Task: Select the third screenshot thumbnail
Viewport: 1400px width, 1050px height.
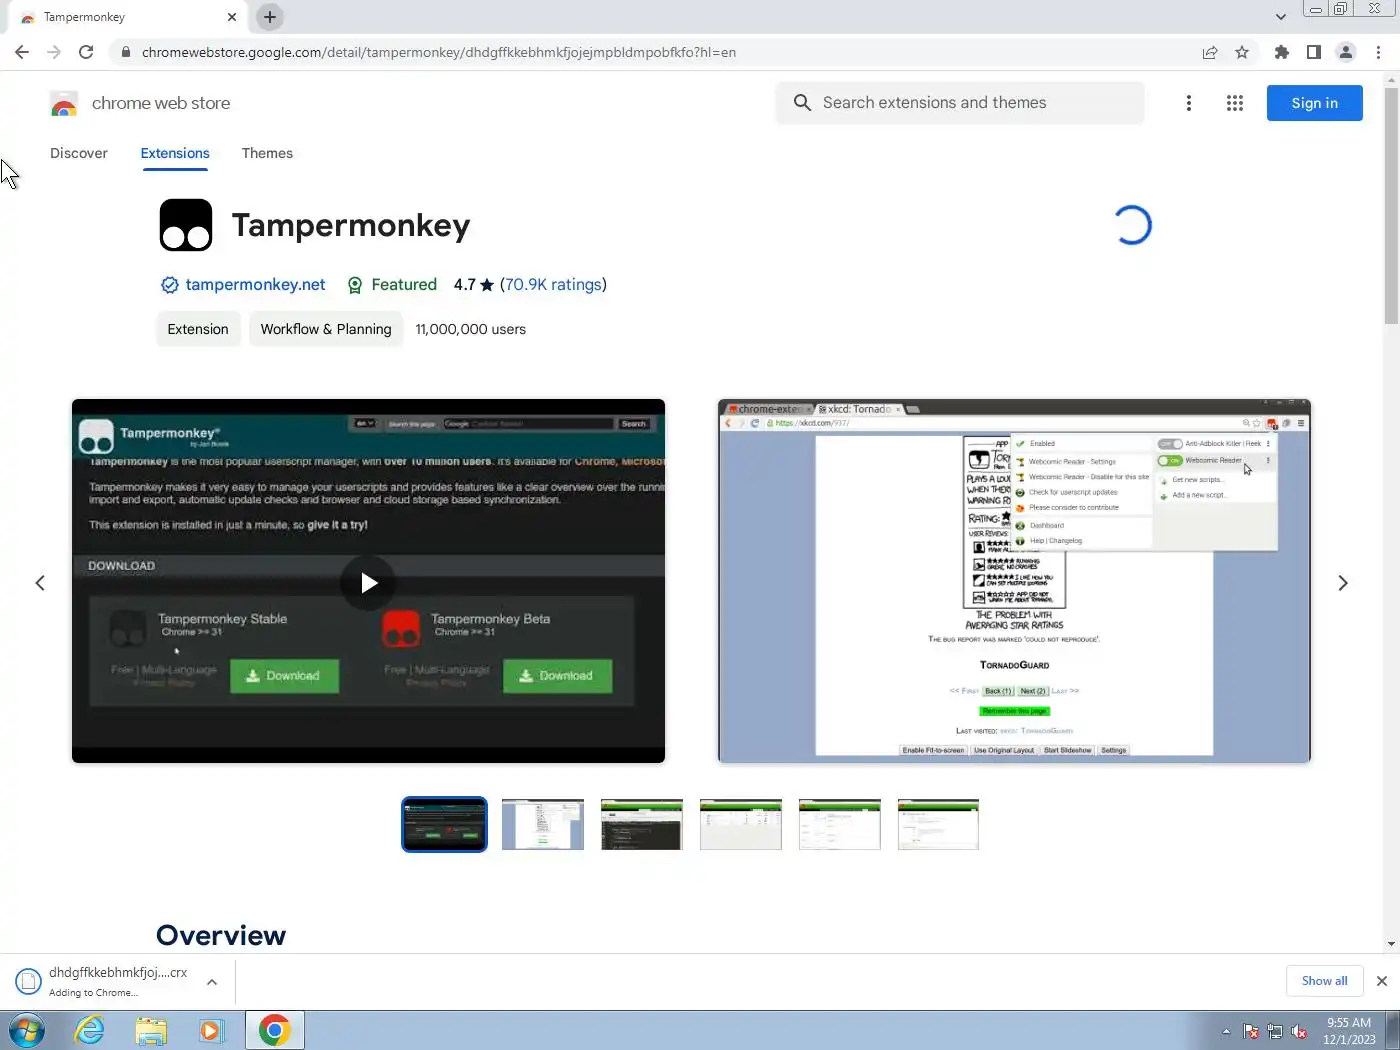Action: click(x=642, y=824)
